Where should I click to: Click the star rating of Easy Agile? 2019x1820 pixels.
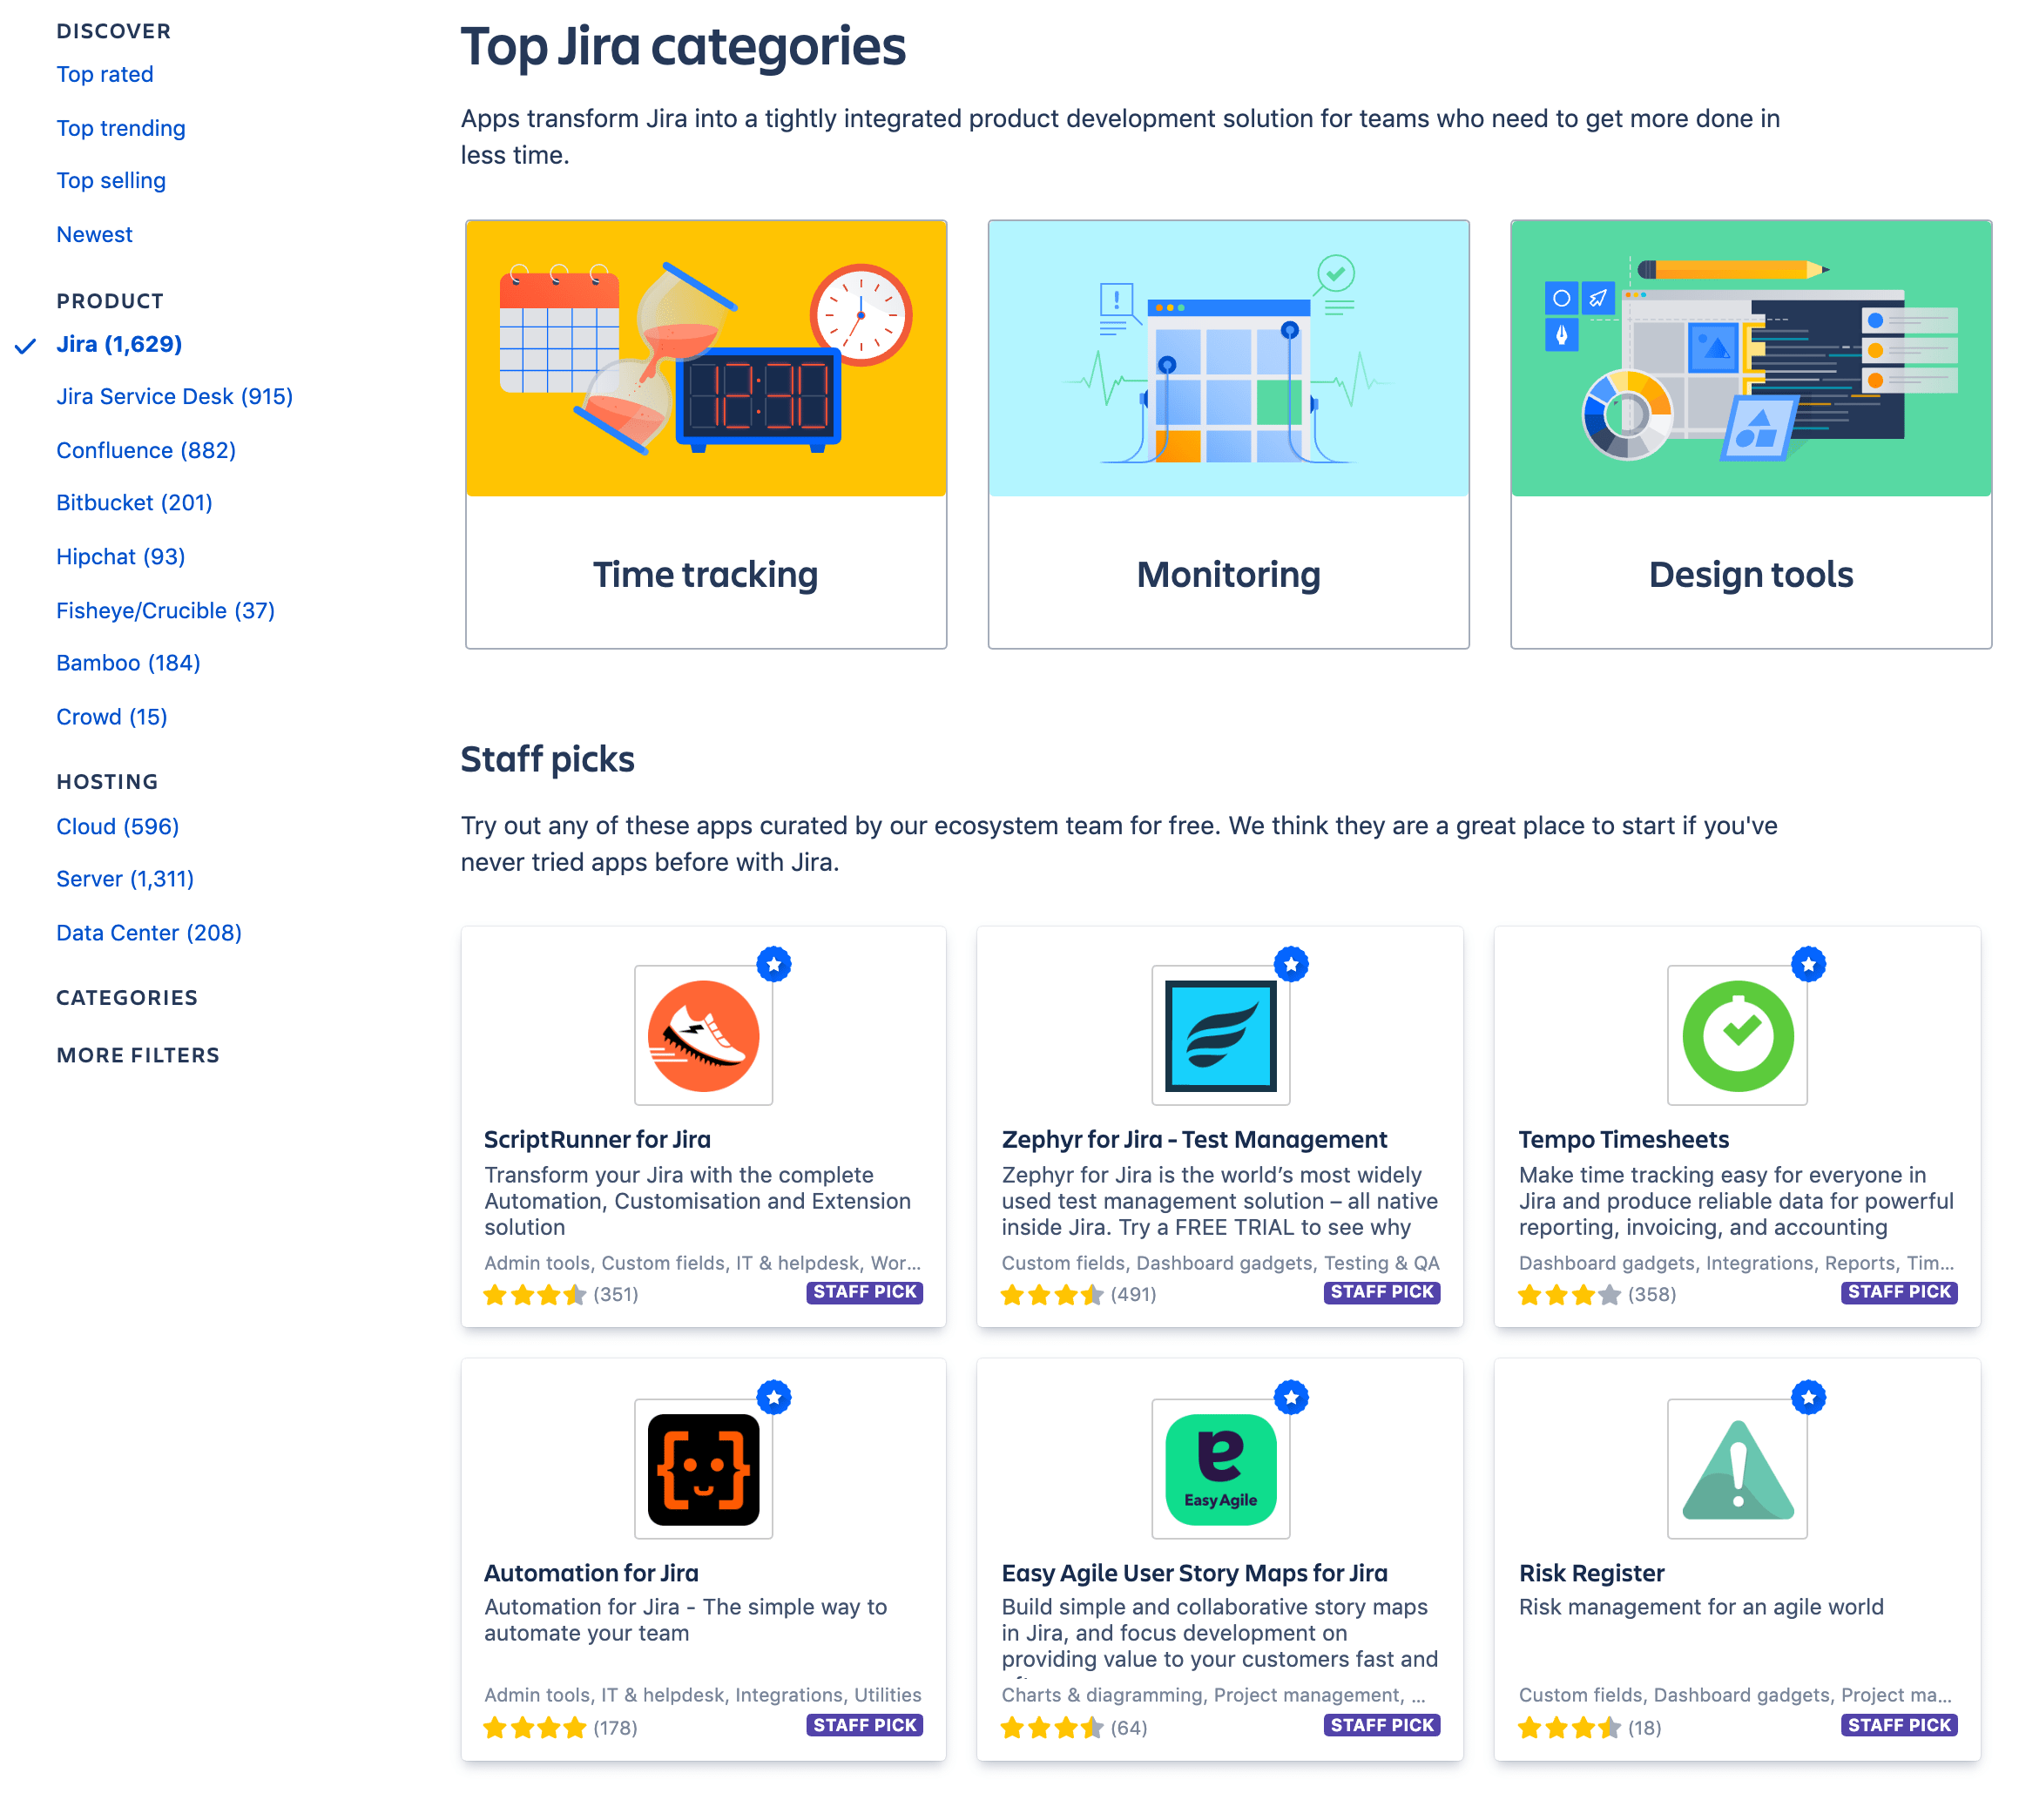coord(1052,1728)
